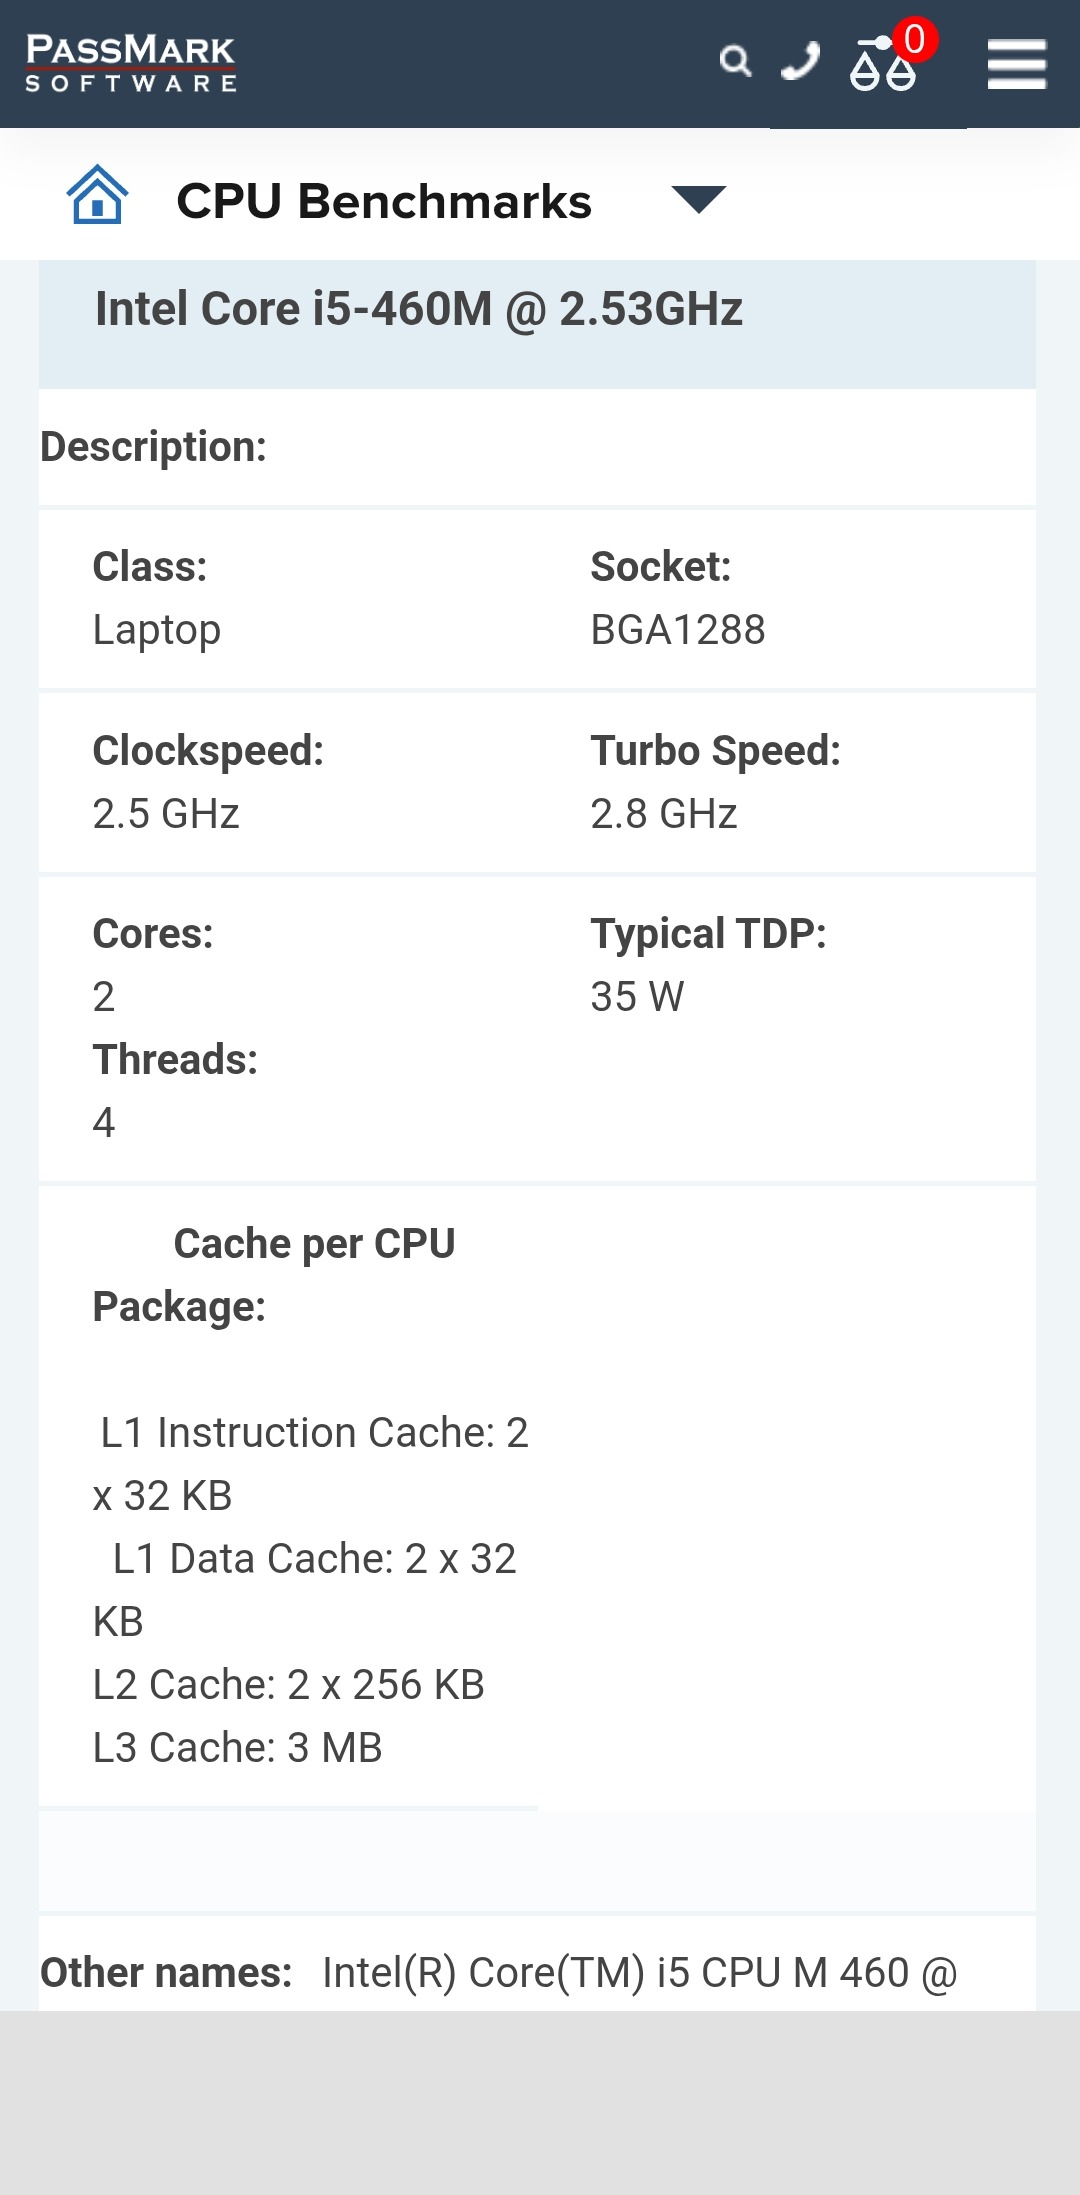This screenshot has height=2195, width=1080.
Task: Open the search magnifier icon
Action: click(735, 62)
